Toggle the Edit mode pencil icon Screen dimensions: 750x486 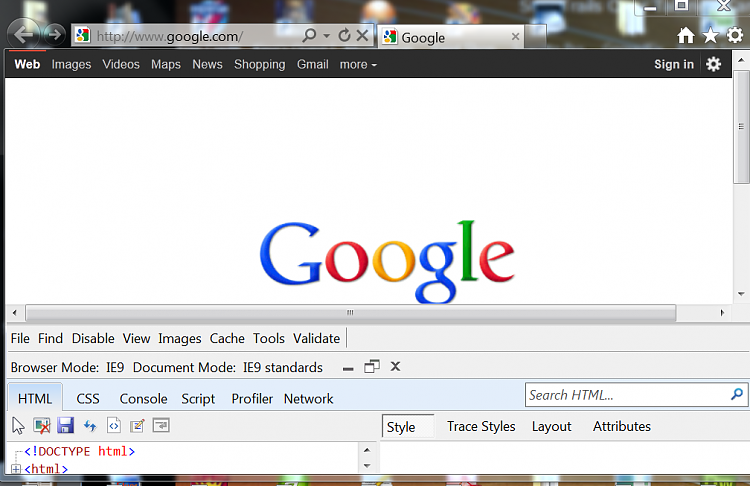click(x=137, y=425)
